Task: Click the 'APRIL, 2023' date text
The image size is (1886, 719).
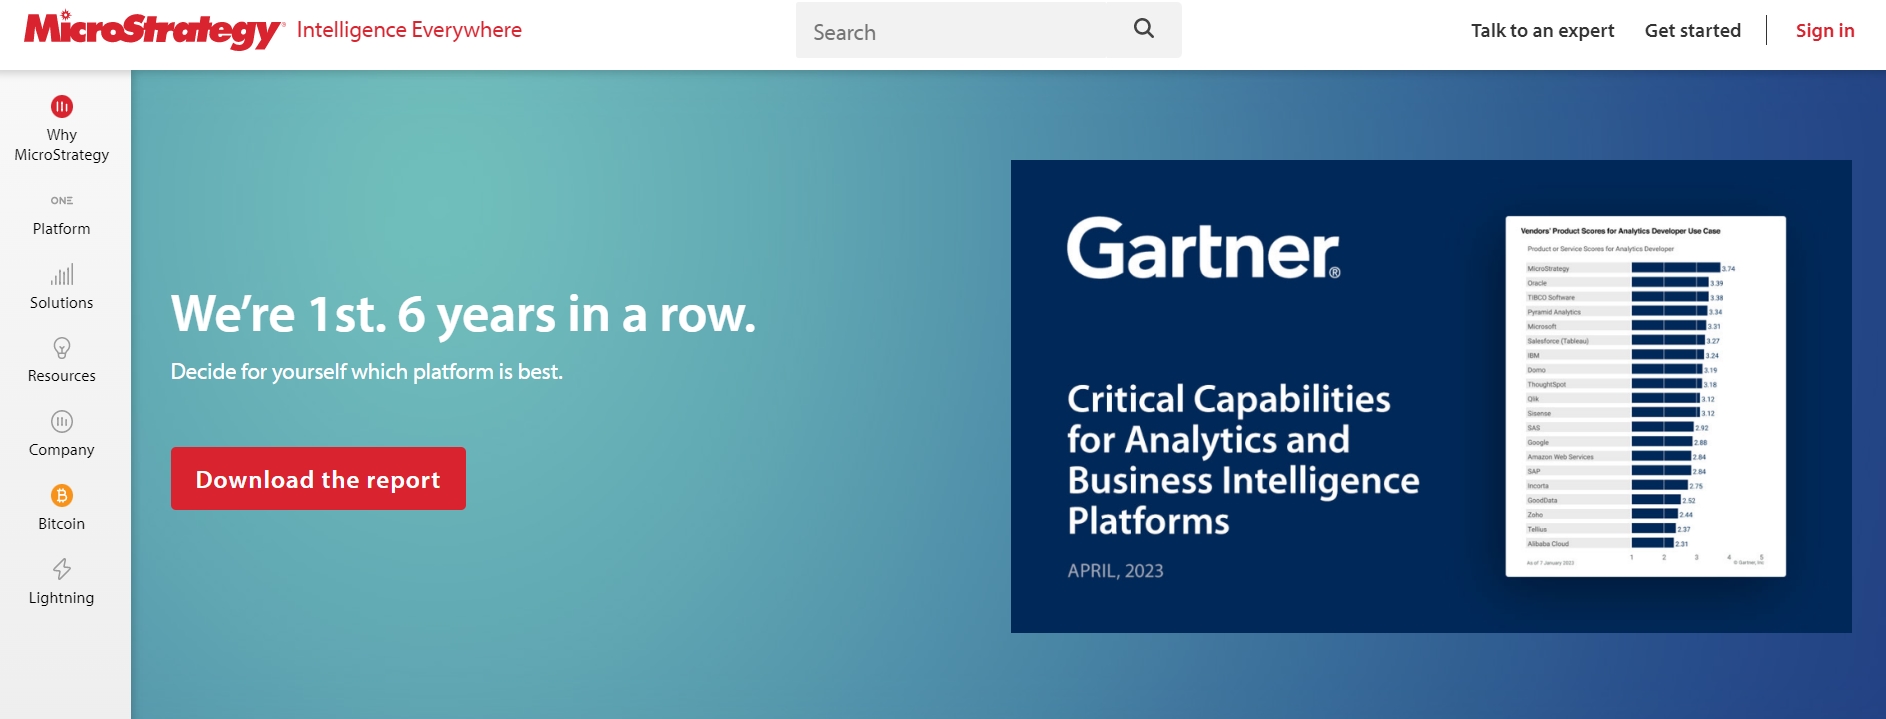Action: (1115, 571)
